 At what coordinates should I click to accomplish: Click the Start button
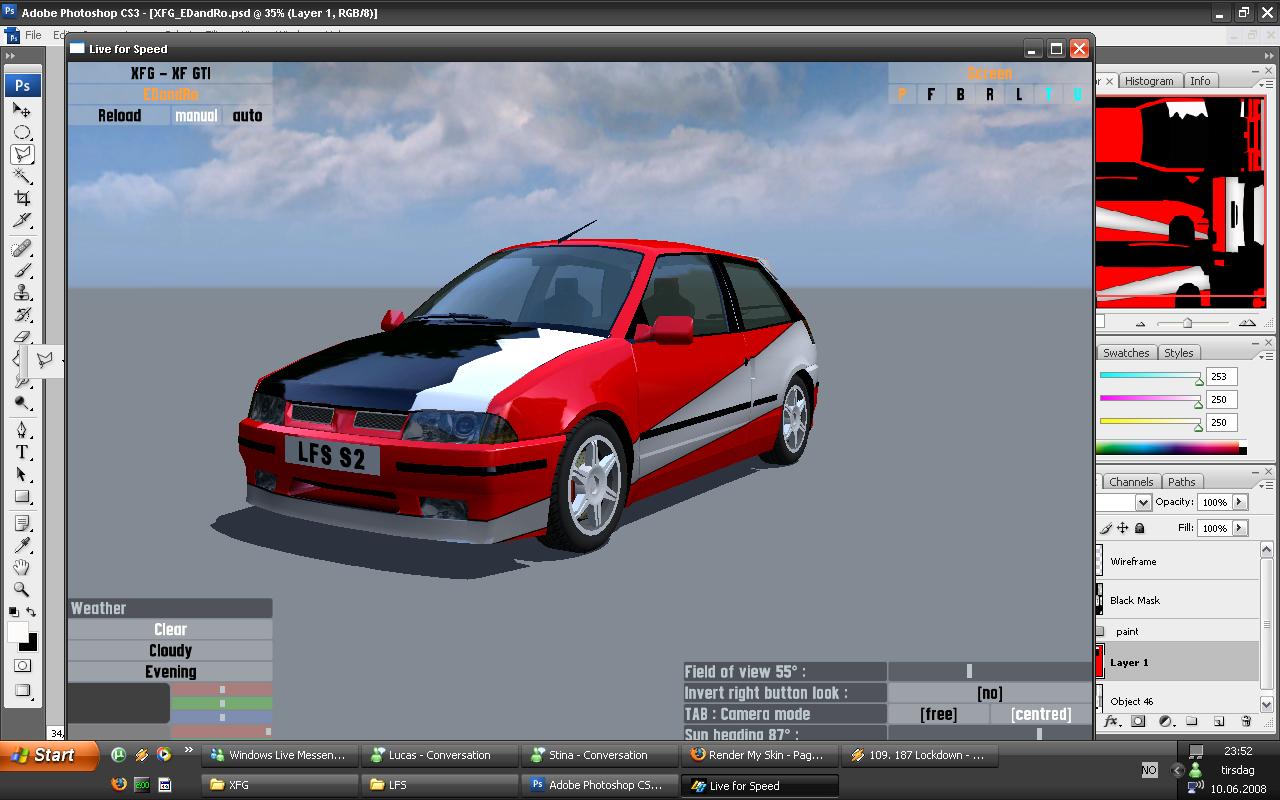tap(50, 755)
